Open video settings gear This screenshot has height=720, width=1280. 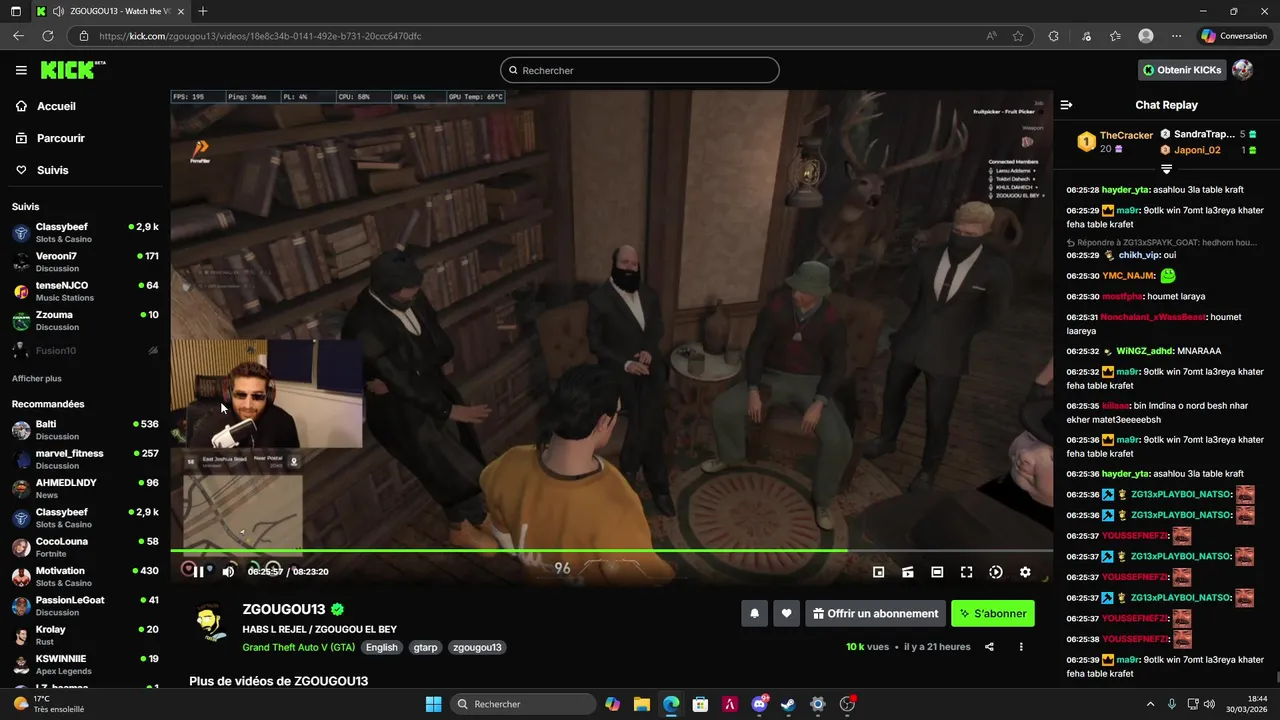tap(1025, 572)
